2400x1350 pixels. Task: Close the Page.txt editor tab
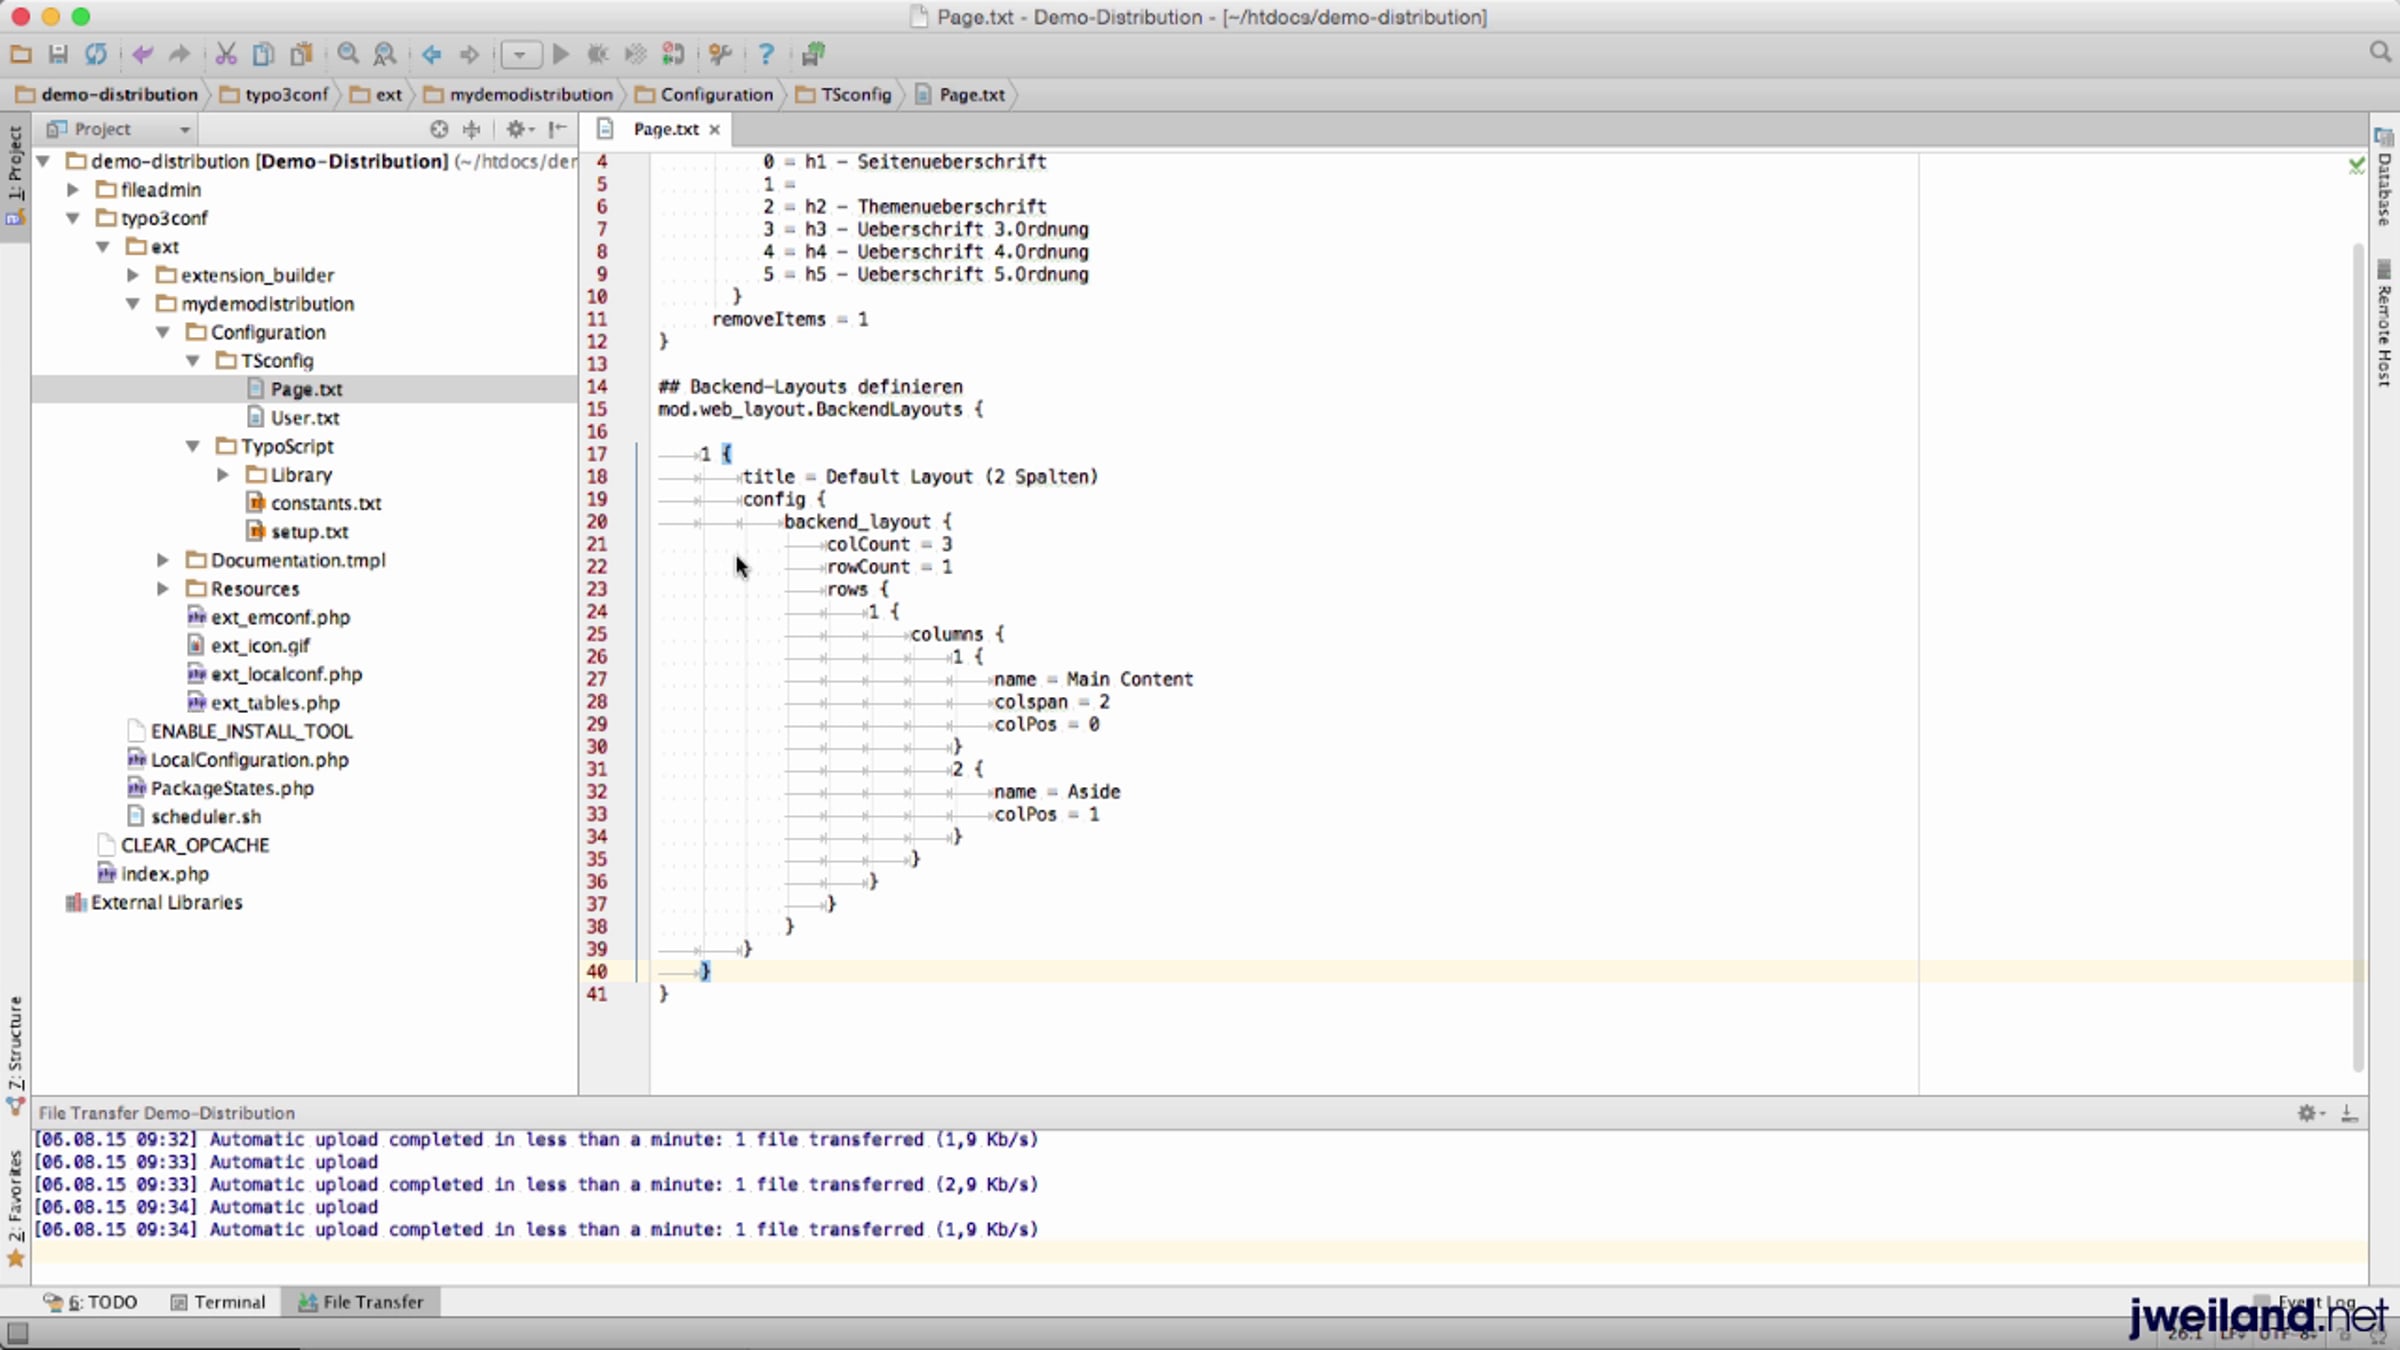[x=715, y=130]
